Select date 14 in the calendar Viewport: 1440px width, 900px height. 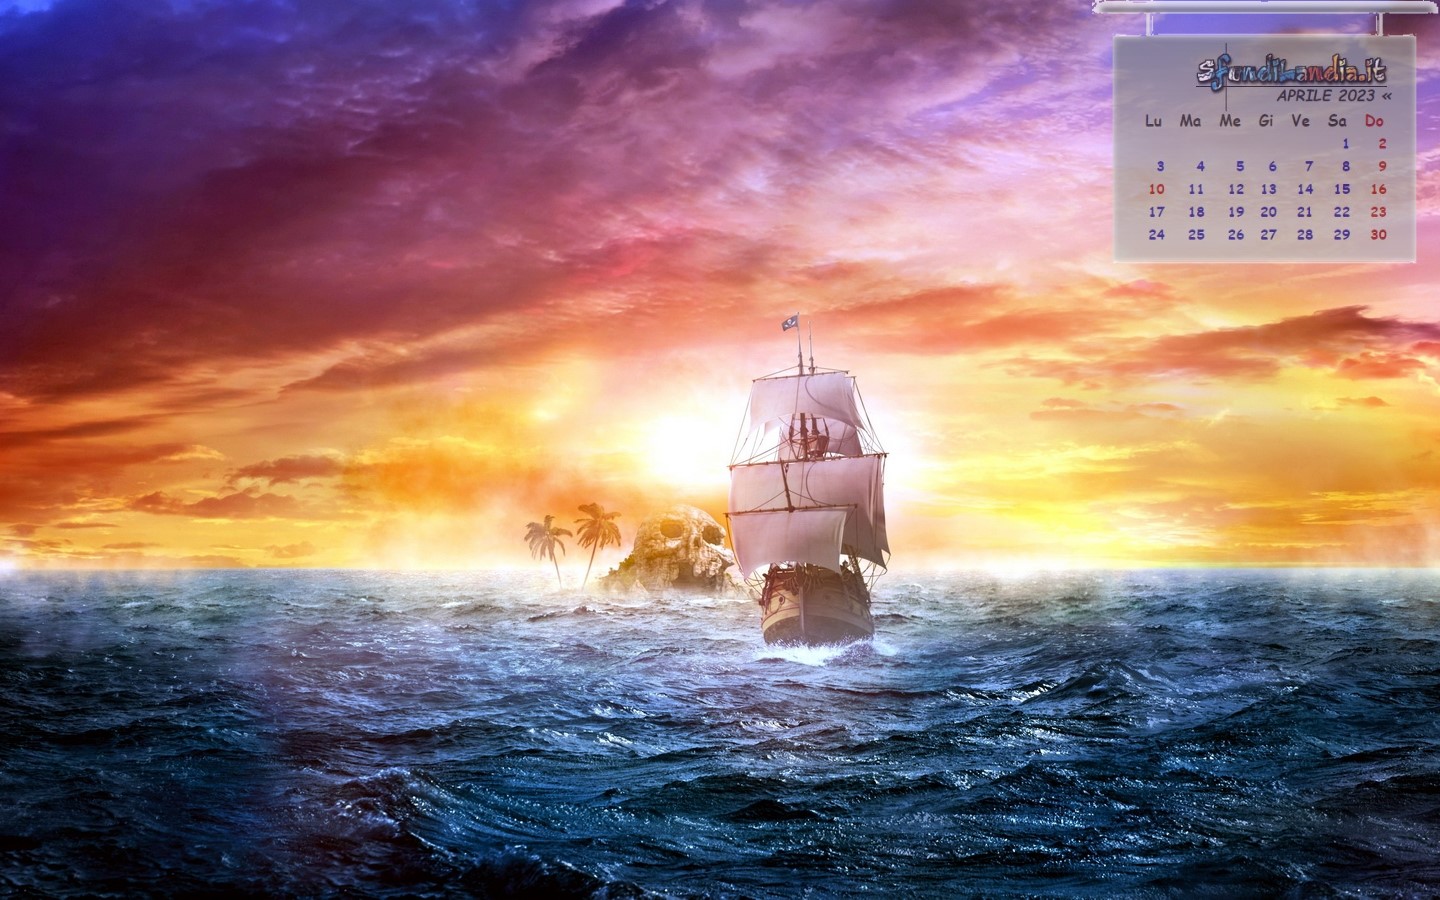click(x=1305, y=188)
